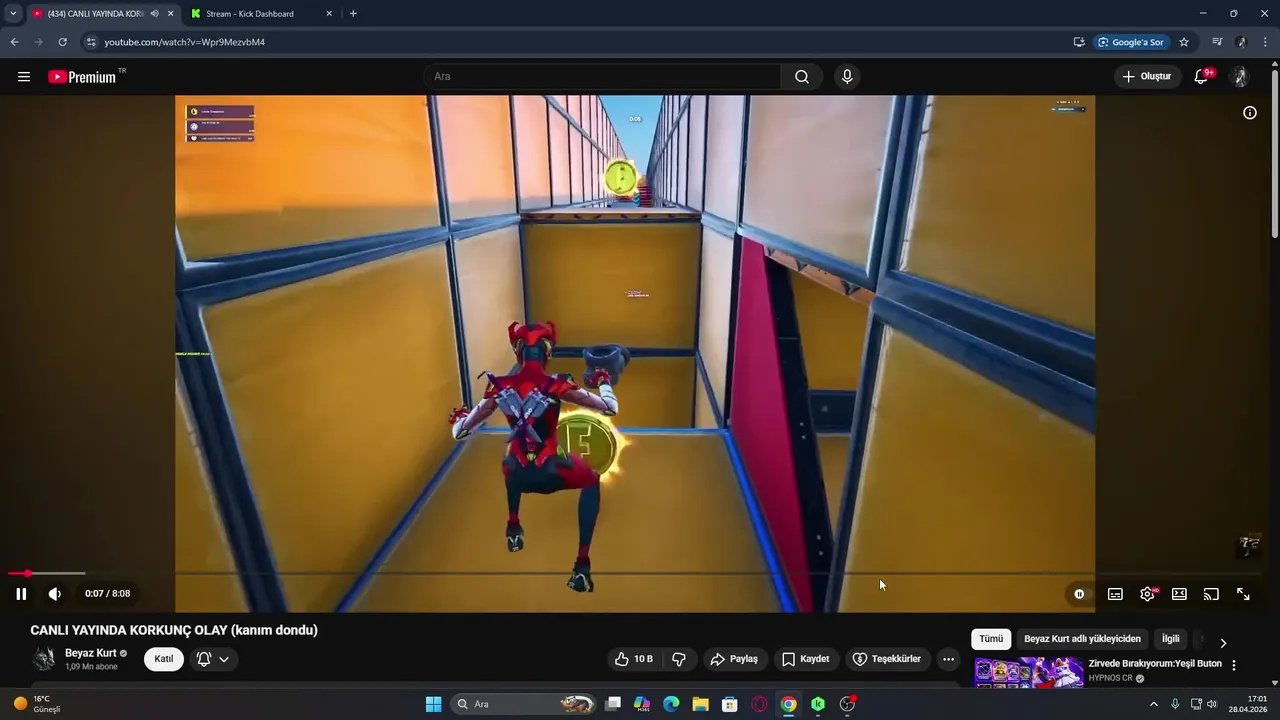Open more actions three-dot menu under video

[x=948, y=659]
